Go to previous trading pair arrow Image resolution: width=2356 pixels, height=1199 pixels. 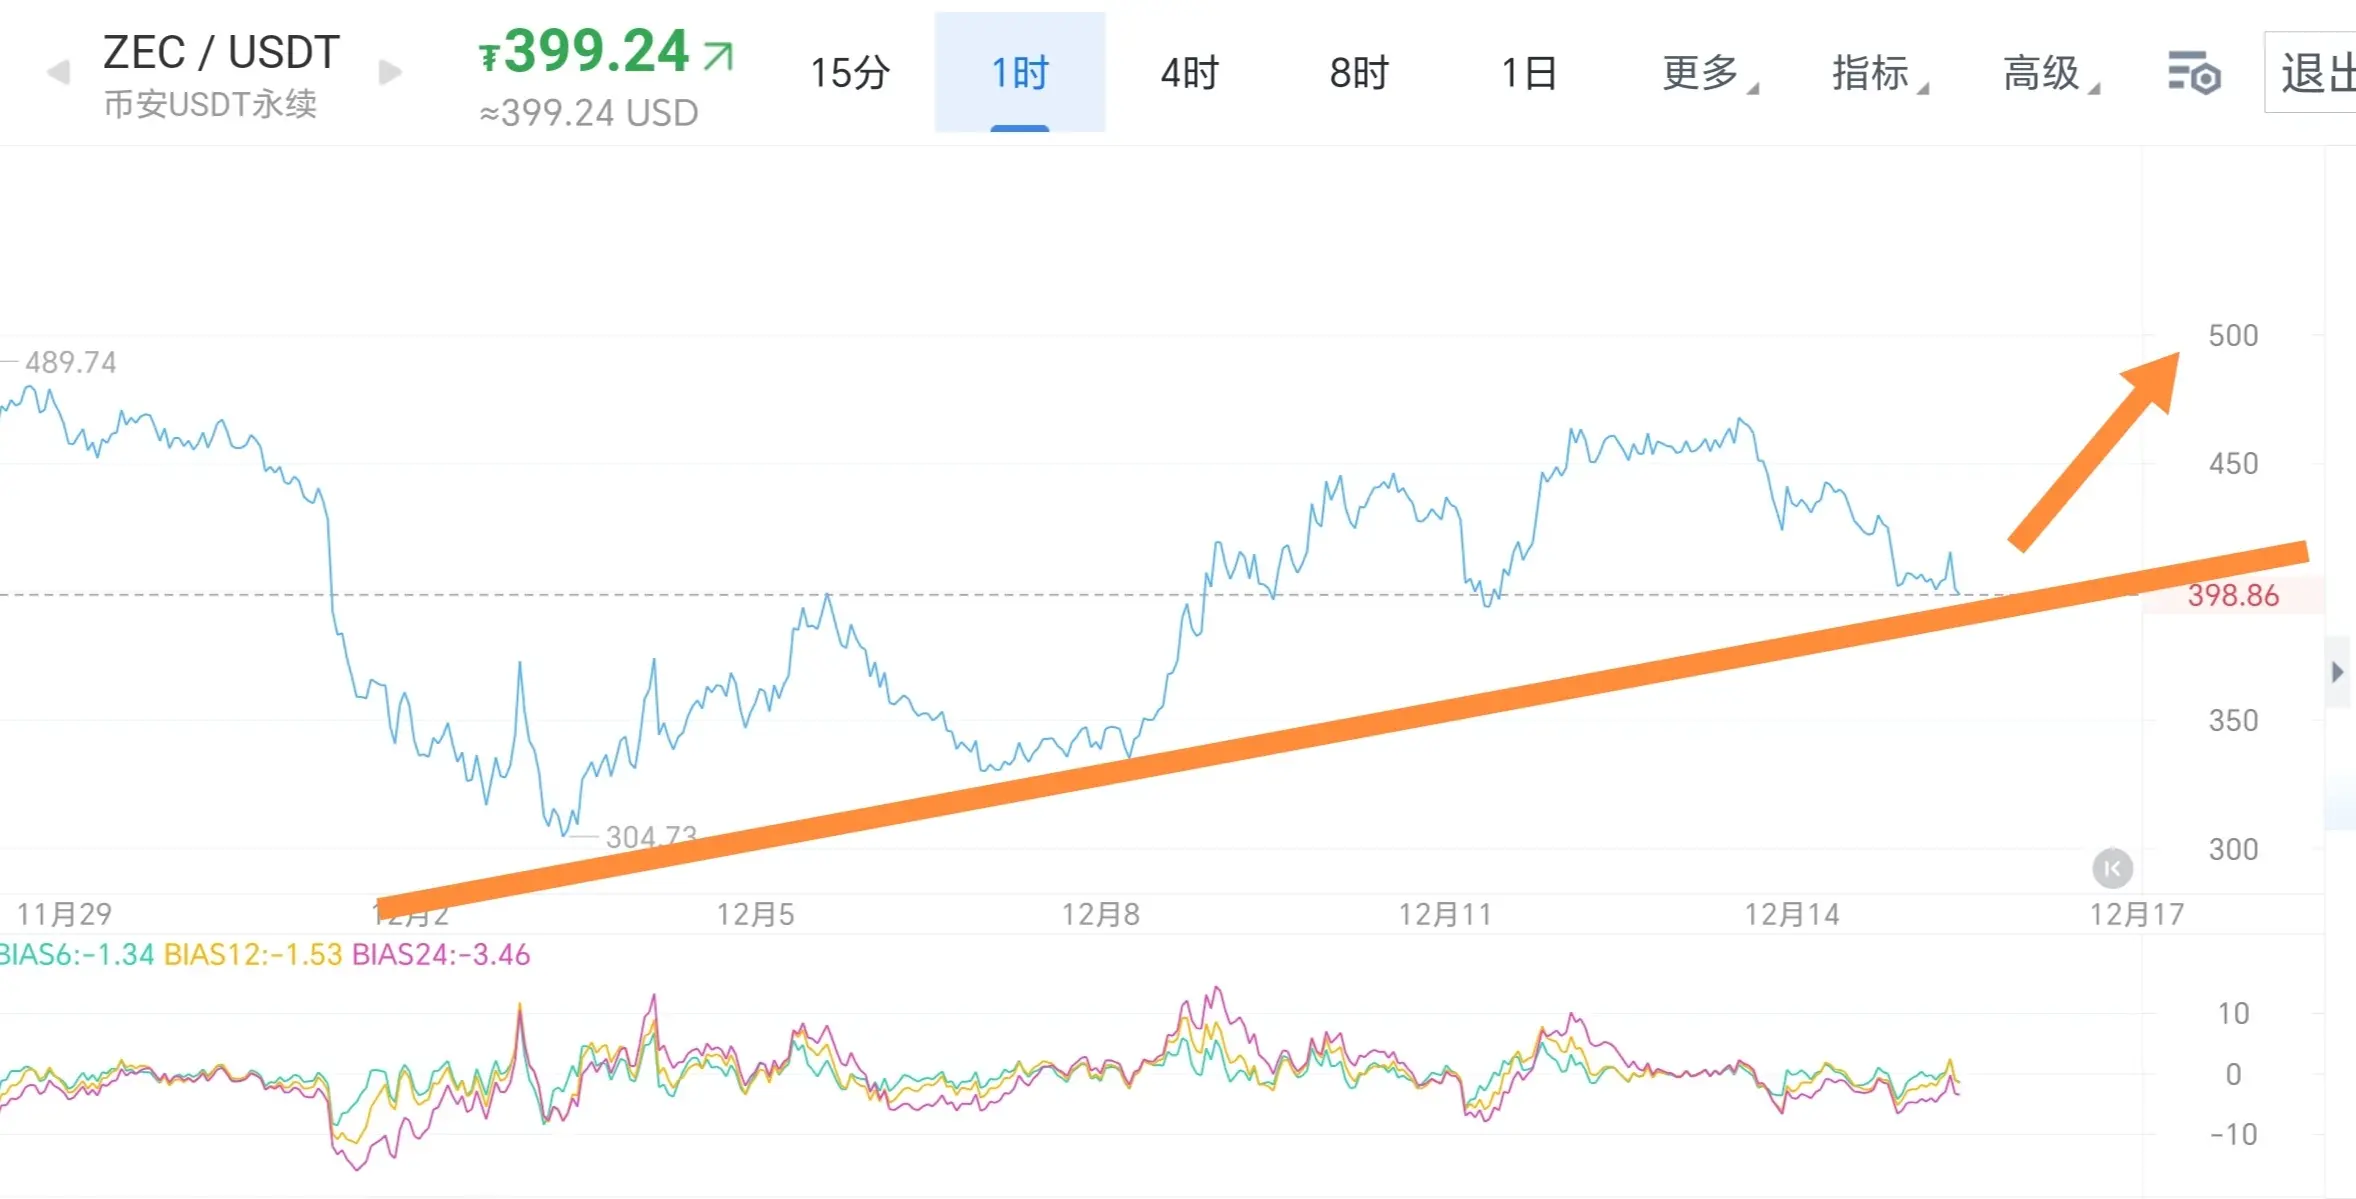tap(59, 72)
